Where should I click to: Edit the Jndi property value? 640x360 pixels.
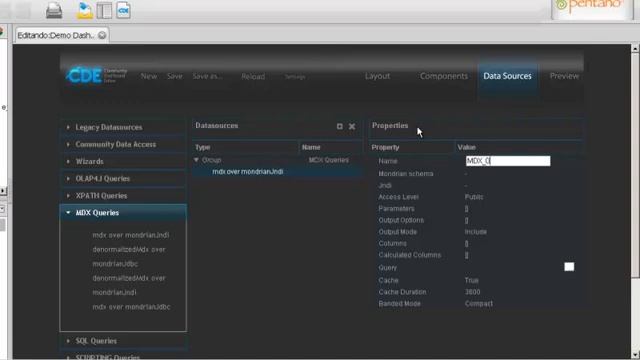click(x=466, y=186)
